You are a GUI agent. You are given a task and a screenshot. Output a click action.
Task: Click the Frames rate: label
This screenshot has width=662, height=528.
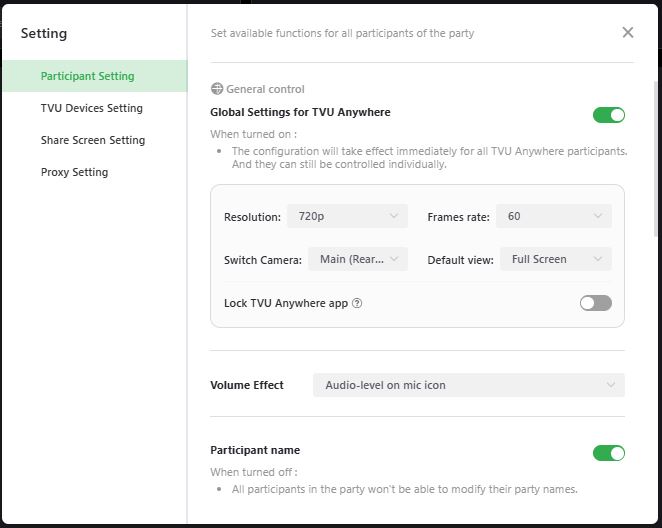click(x=459, y=217)
